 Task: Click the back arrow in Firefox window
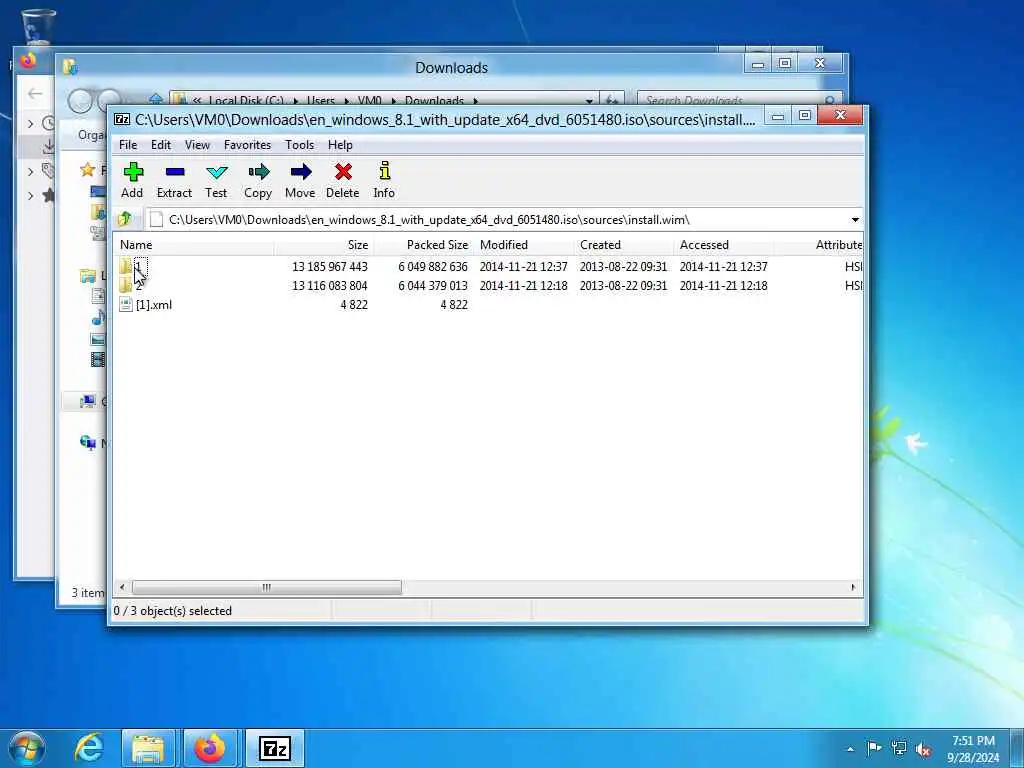pos(35,93)
